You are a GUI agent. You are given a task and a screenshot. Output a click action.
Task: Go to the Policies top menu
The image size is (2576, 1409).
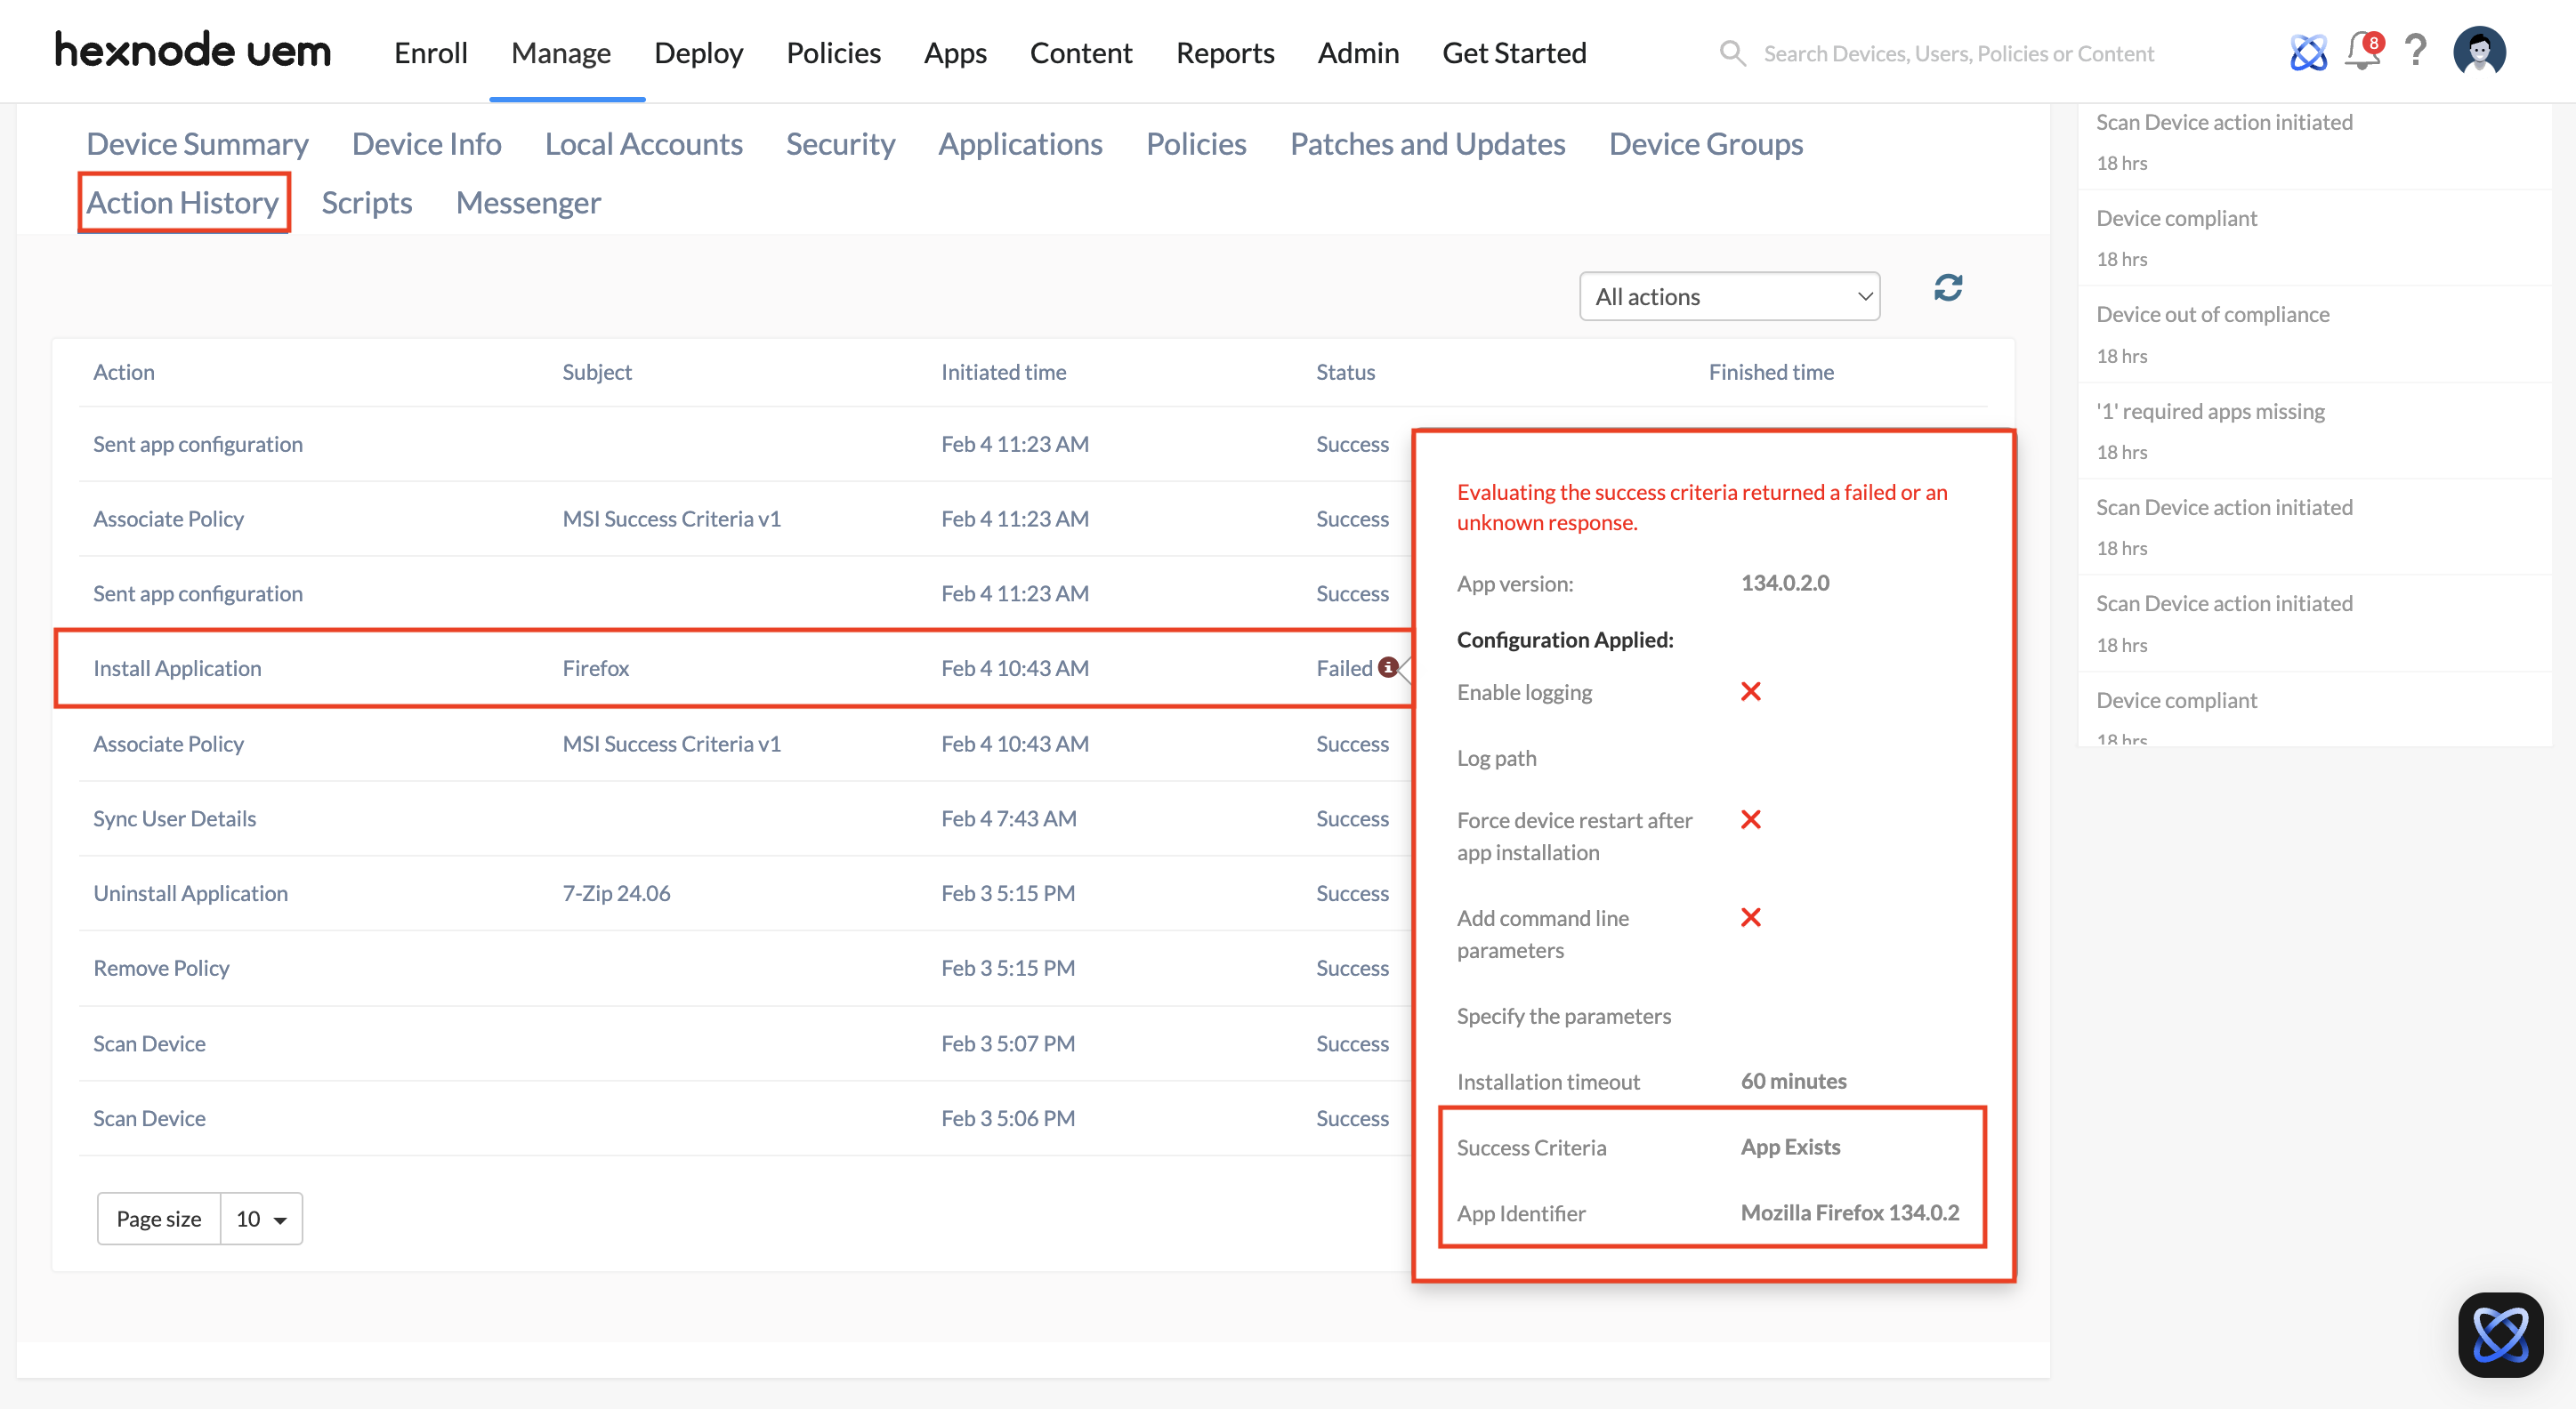(833, 53)
